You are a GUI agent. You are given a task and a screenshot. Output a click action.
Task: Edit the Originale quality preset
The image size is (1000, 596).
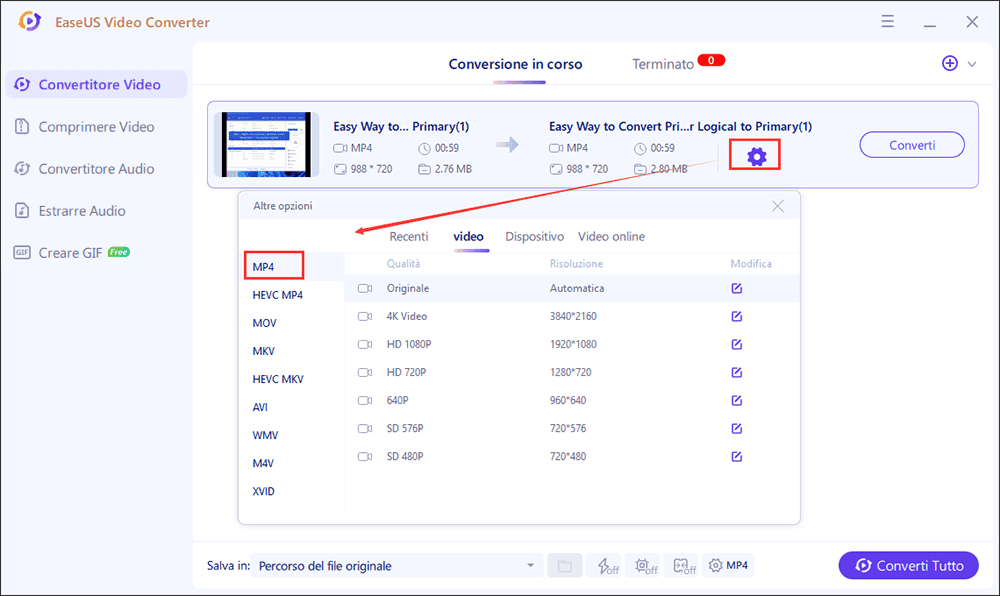click(737, 288)
